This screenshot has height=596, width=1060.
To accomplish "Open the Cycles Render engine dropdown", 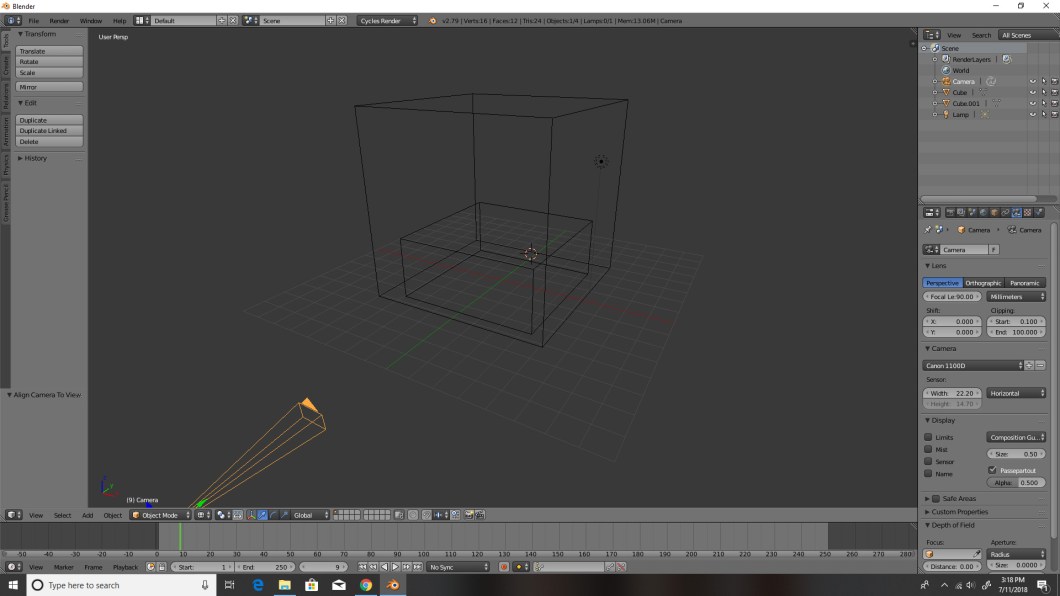I will 385,19.
